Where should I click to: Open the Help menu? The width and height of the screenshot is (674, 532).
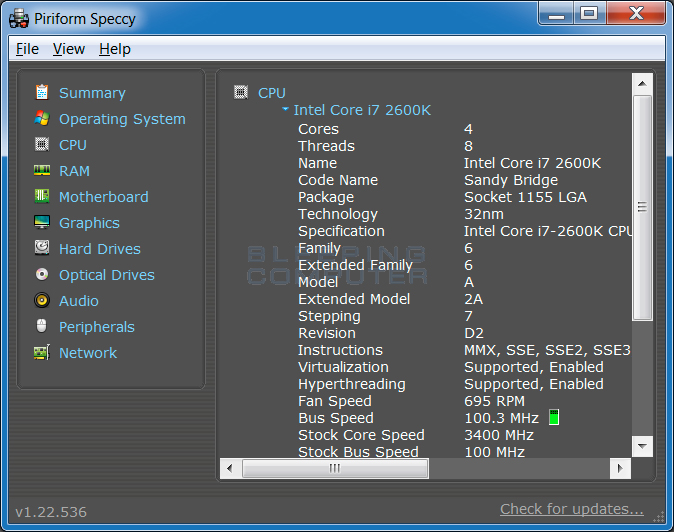[x=115, y=49]
